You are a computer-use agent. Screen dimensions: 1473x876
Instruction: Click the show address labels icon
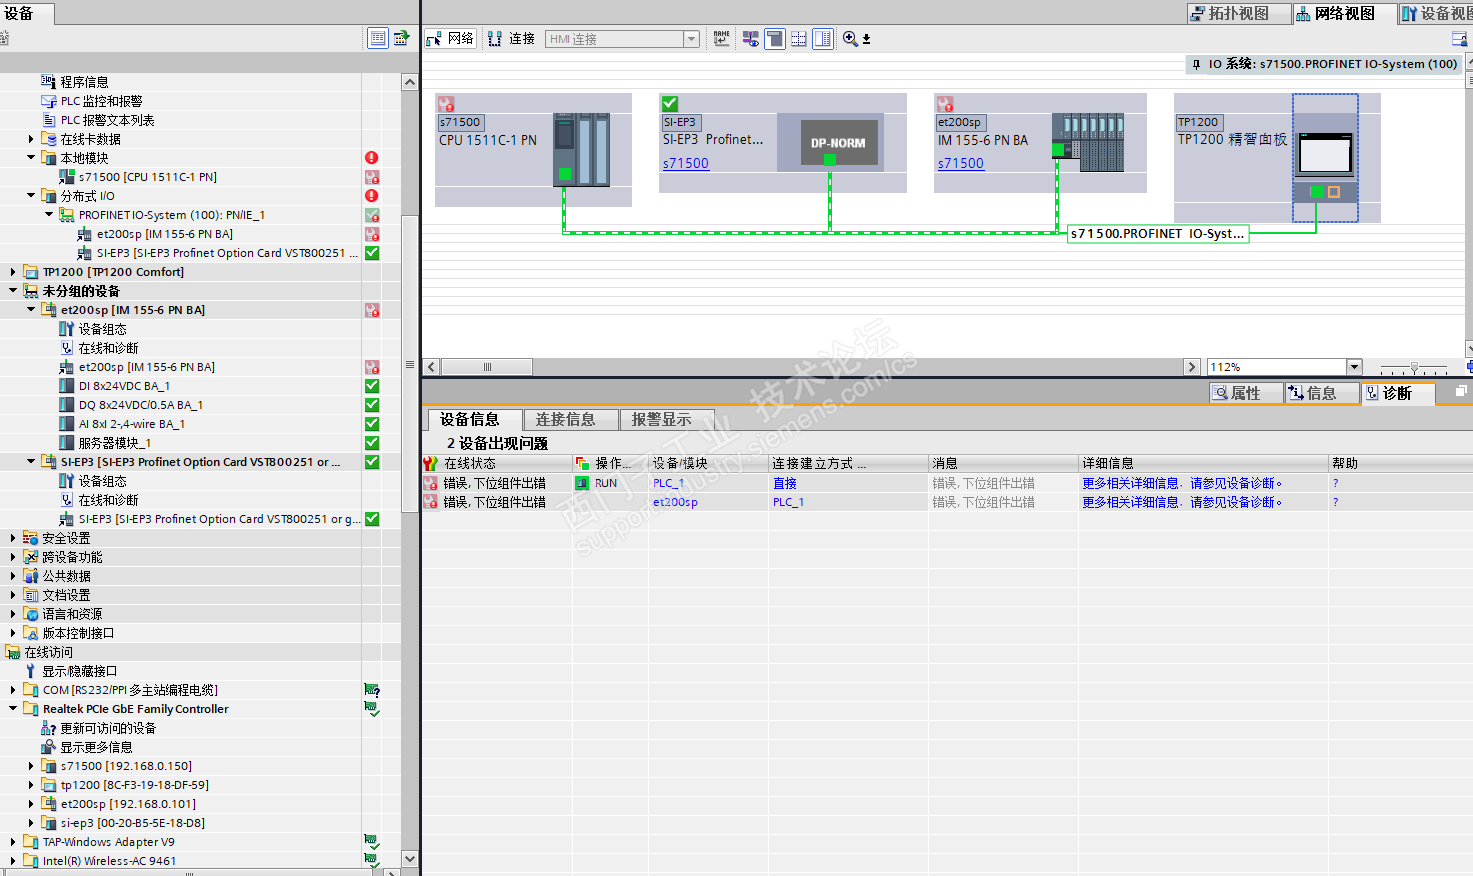tap(750, 39)
